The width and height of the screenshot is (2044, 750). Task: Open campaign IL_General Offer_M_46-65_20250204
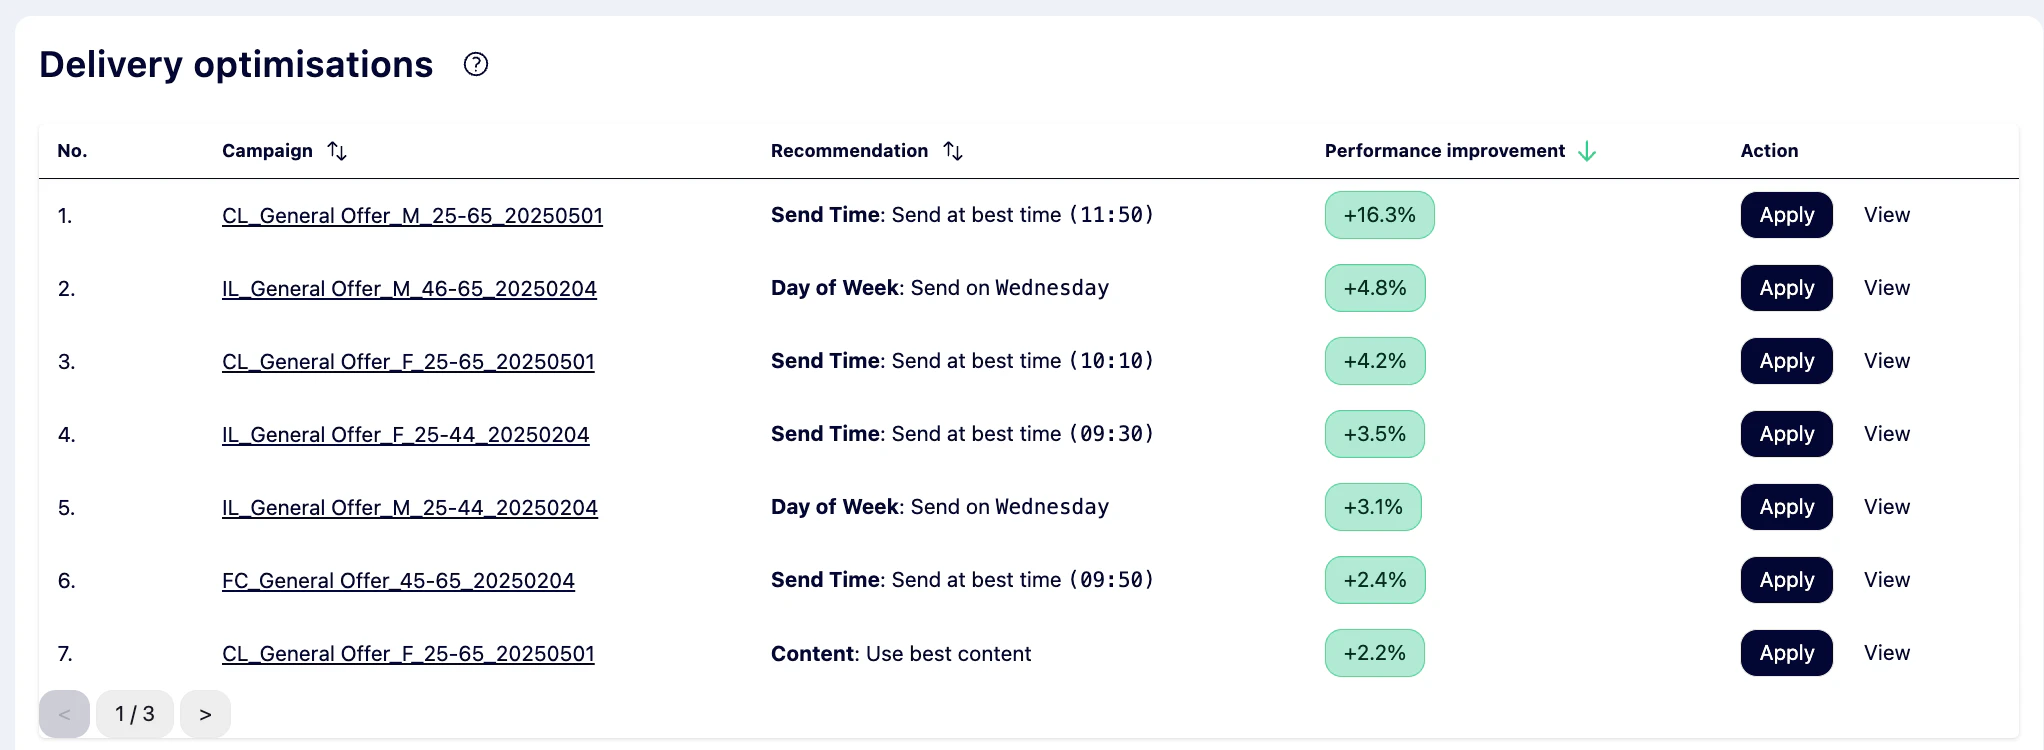tap(409, 288)
